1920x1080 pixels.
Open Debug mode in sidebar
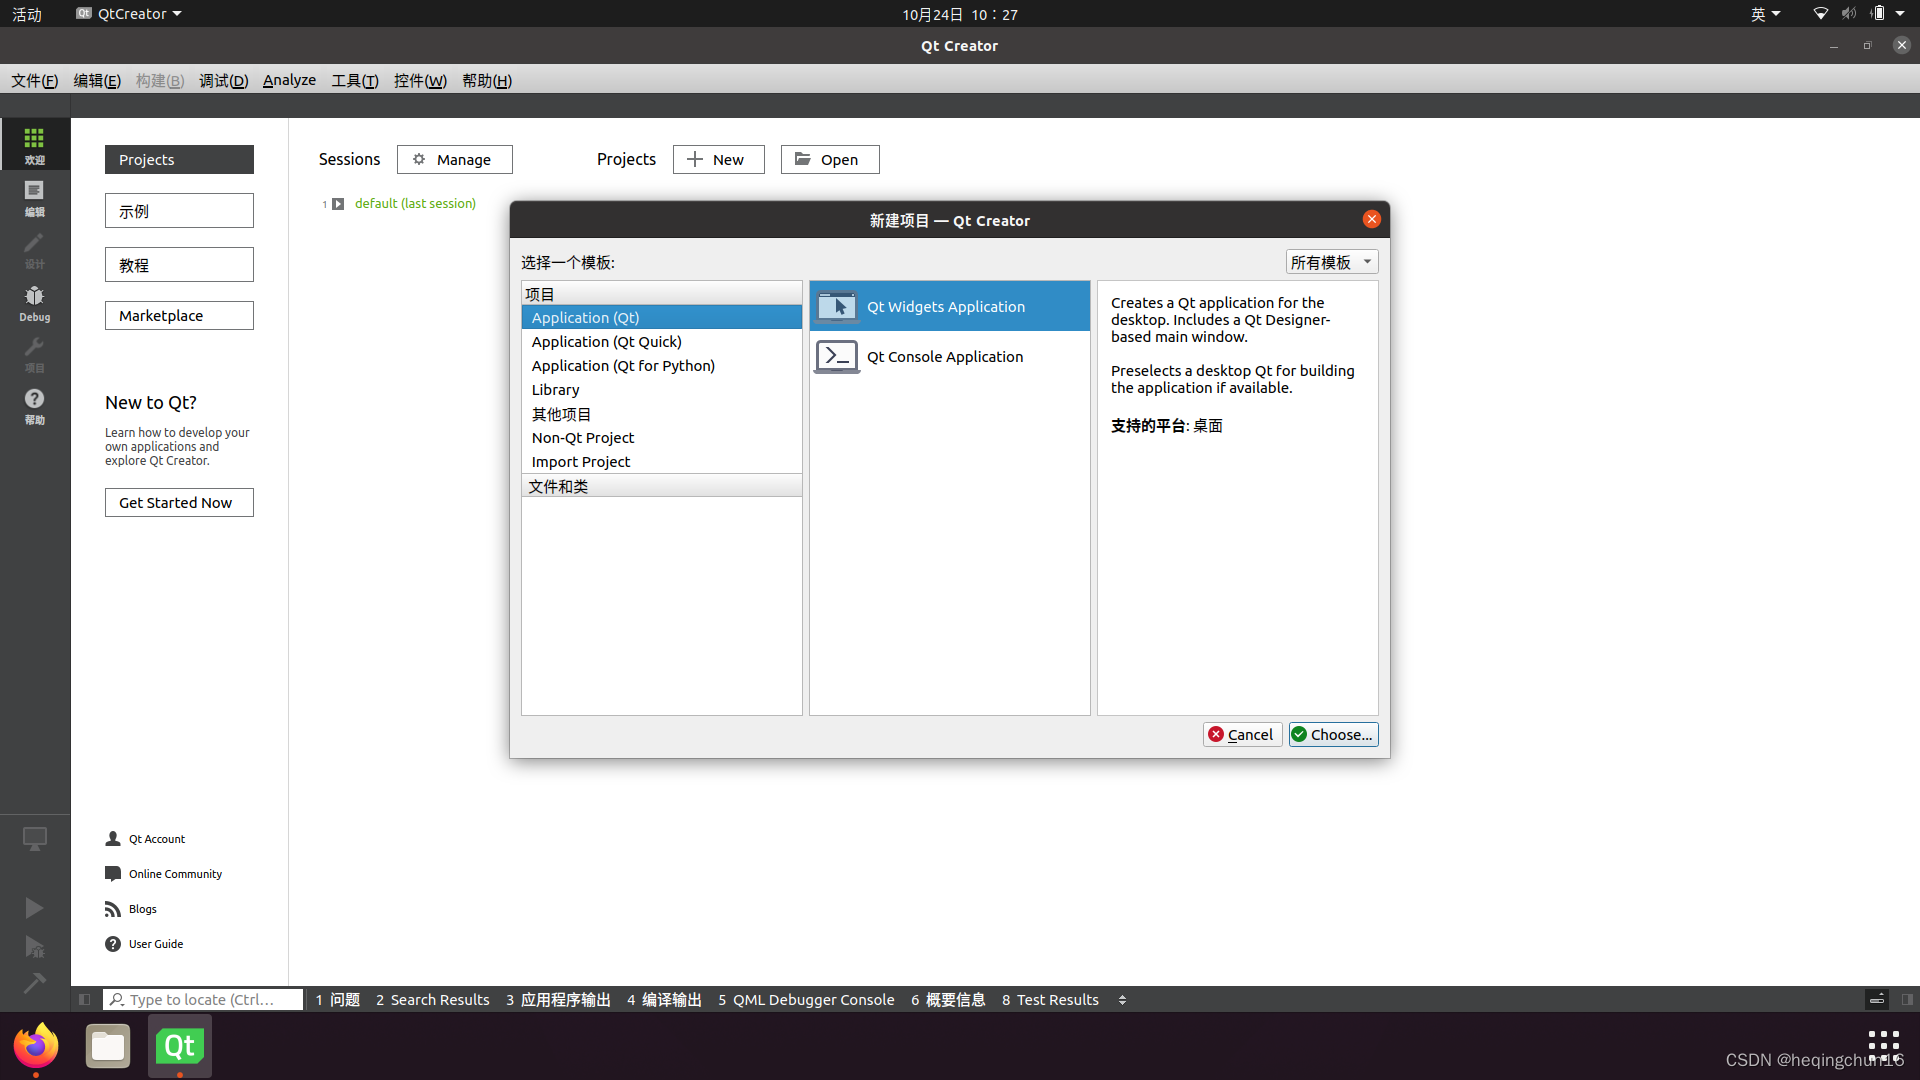[34, 302]
